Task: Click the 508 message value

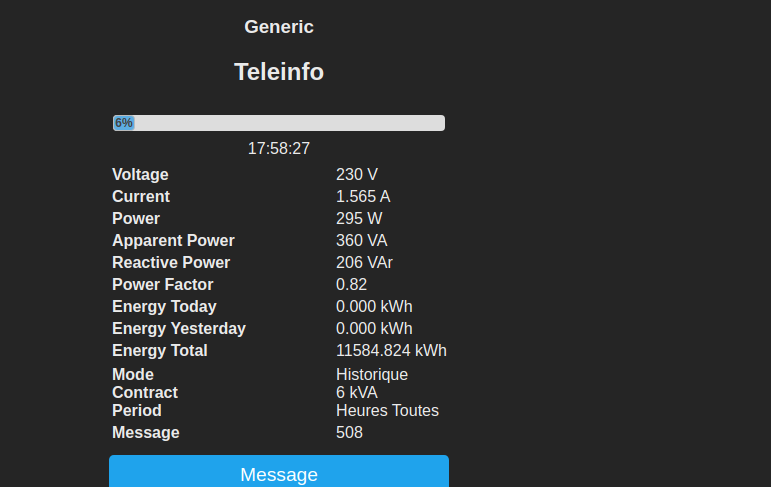Action: [349, 433]
